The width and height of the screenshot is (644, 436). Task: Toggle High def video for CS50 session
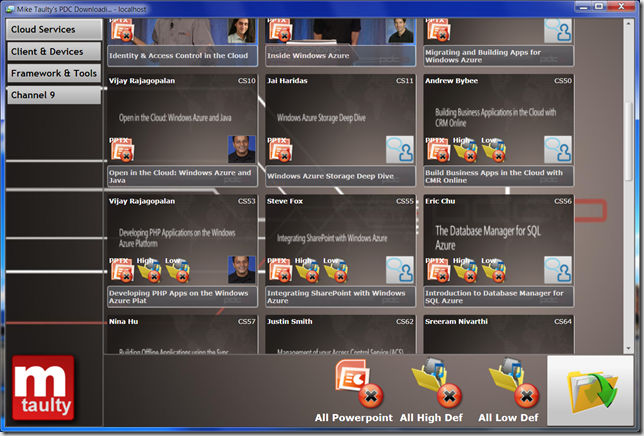tap(465, 149)
